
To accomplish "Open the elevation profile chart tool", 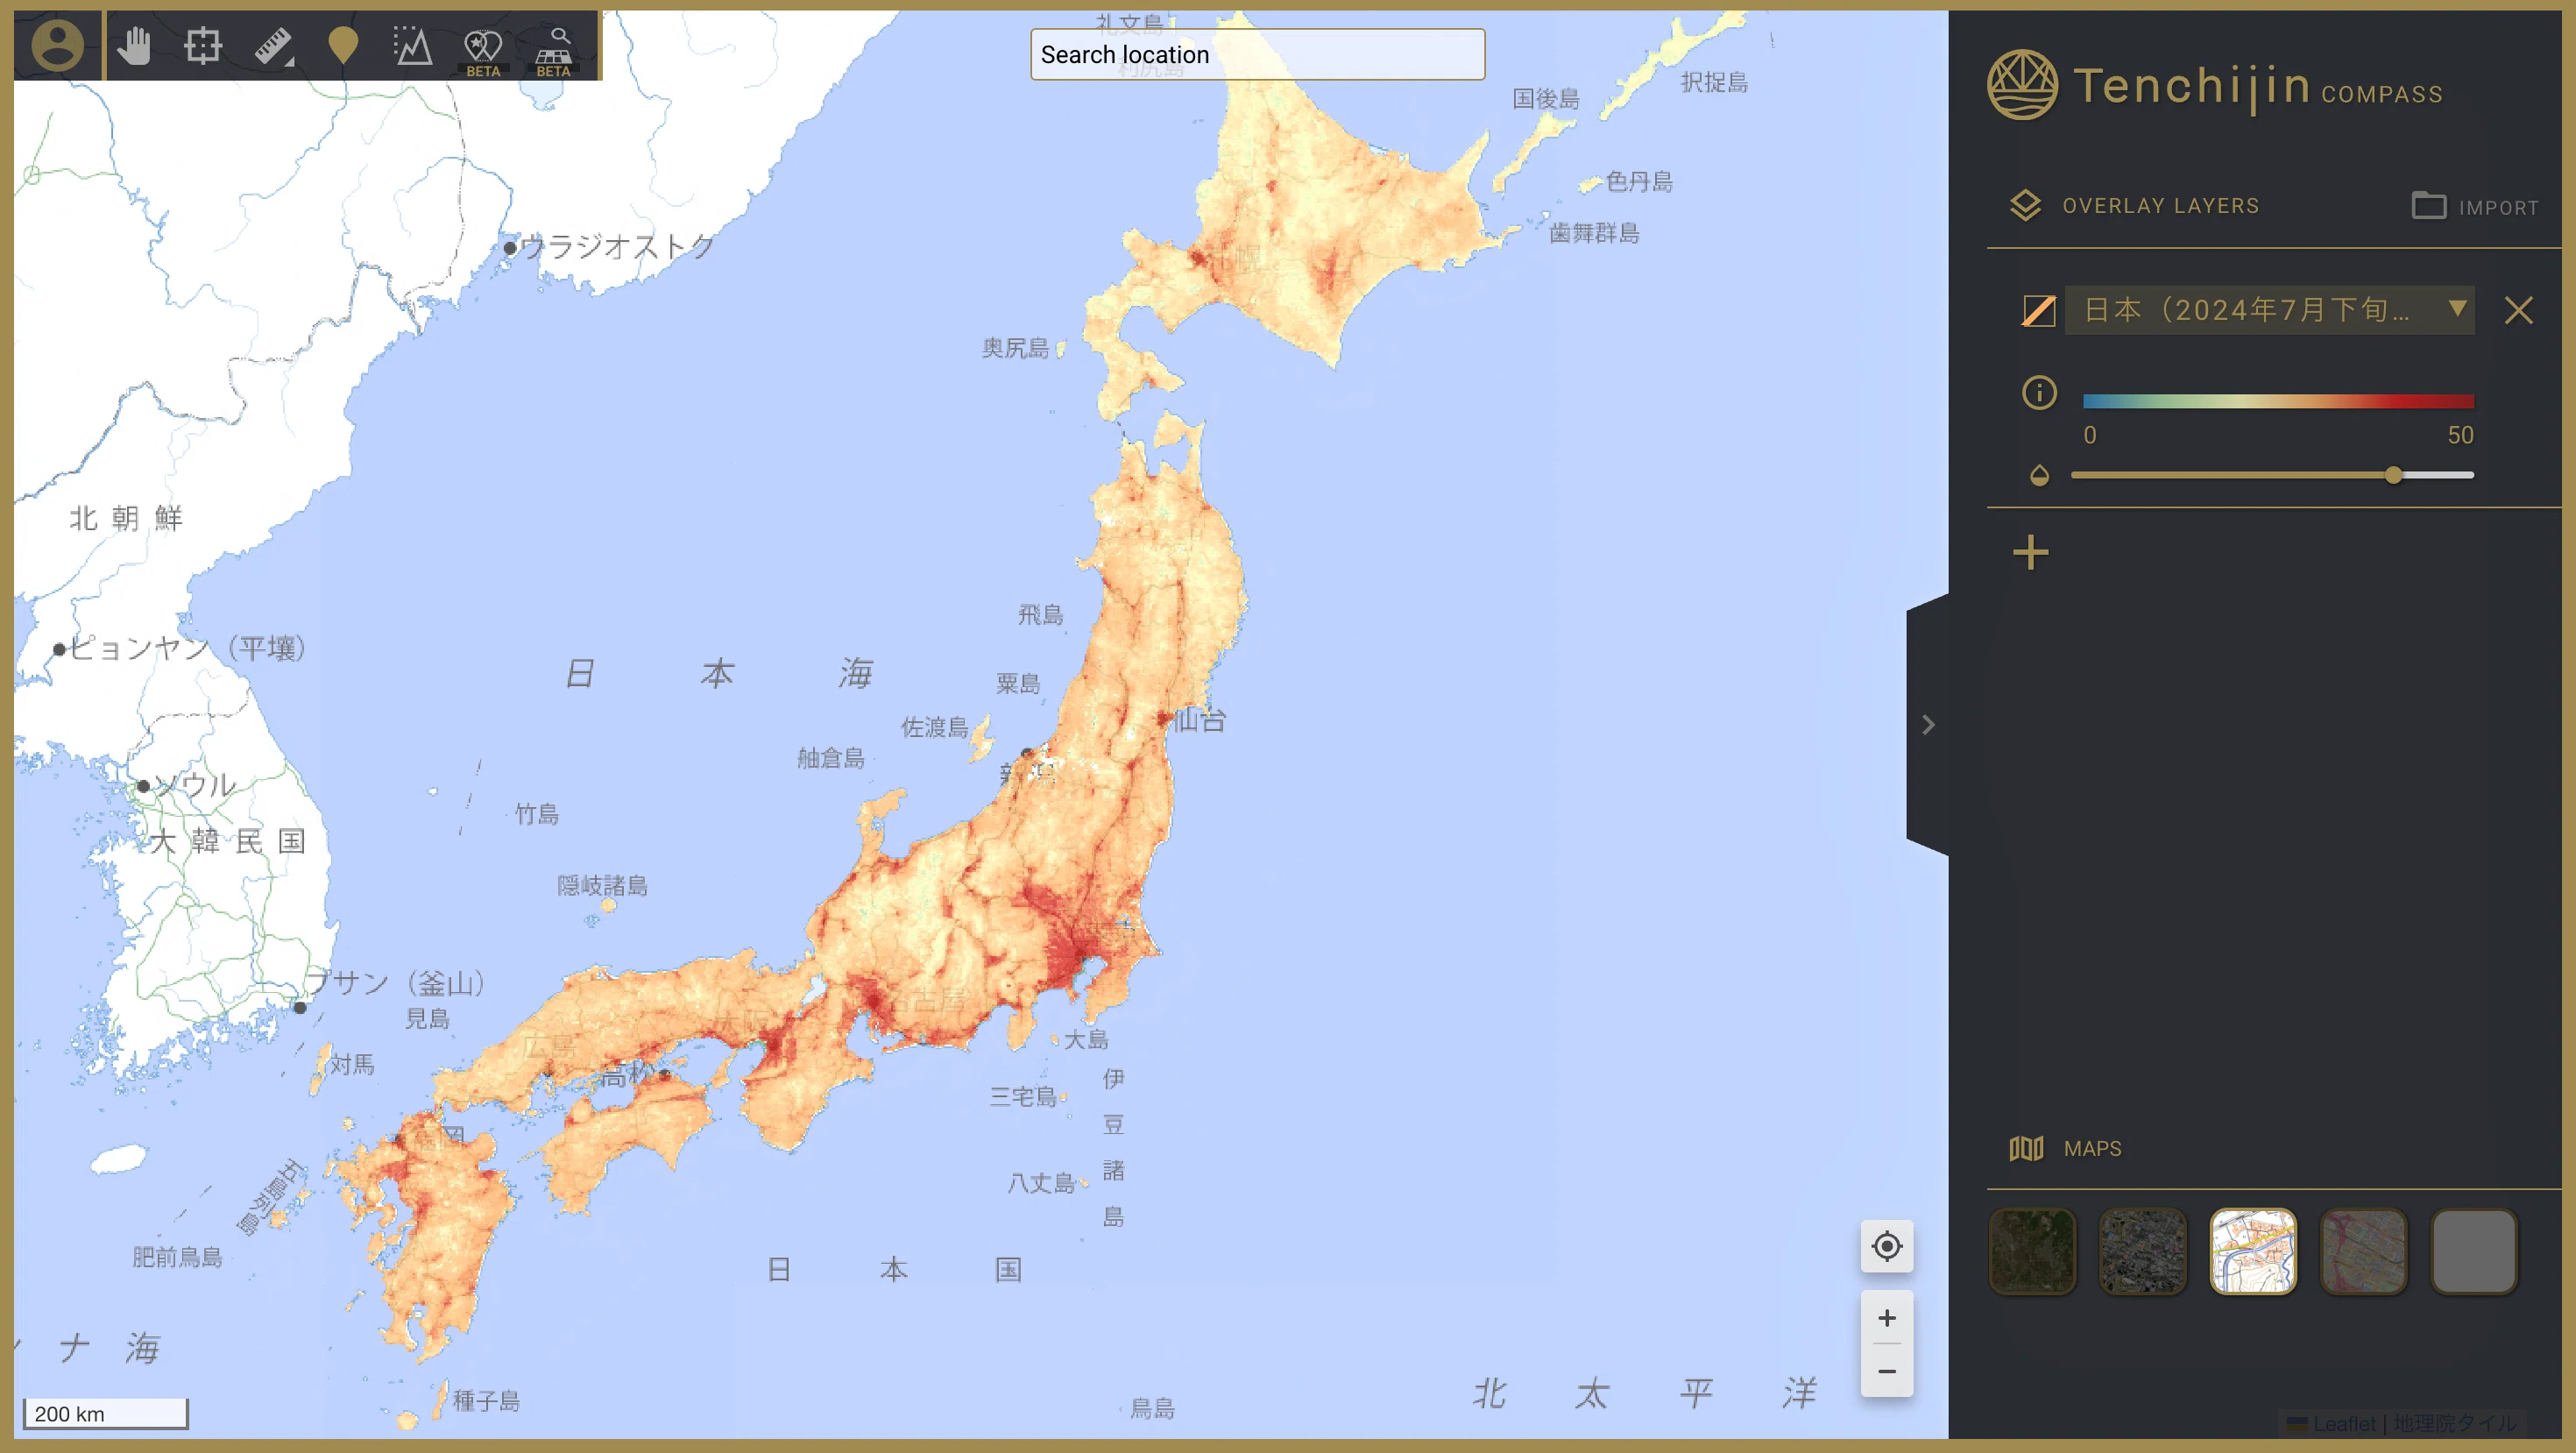I will pos(412,46).
